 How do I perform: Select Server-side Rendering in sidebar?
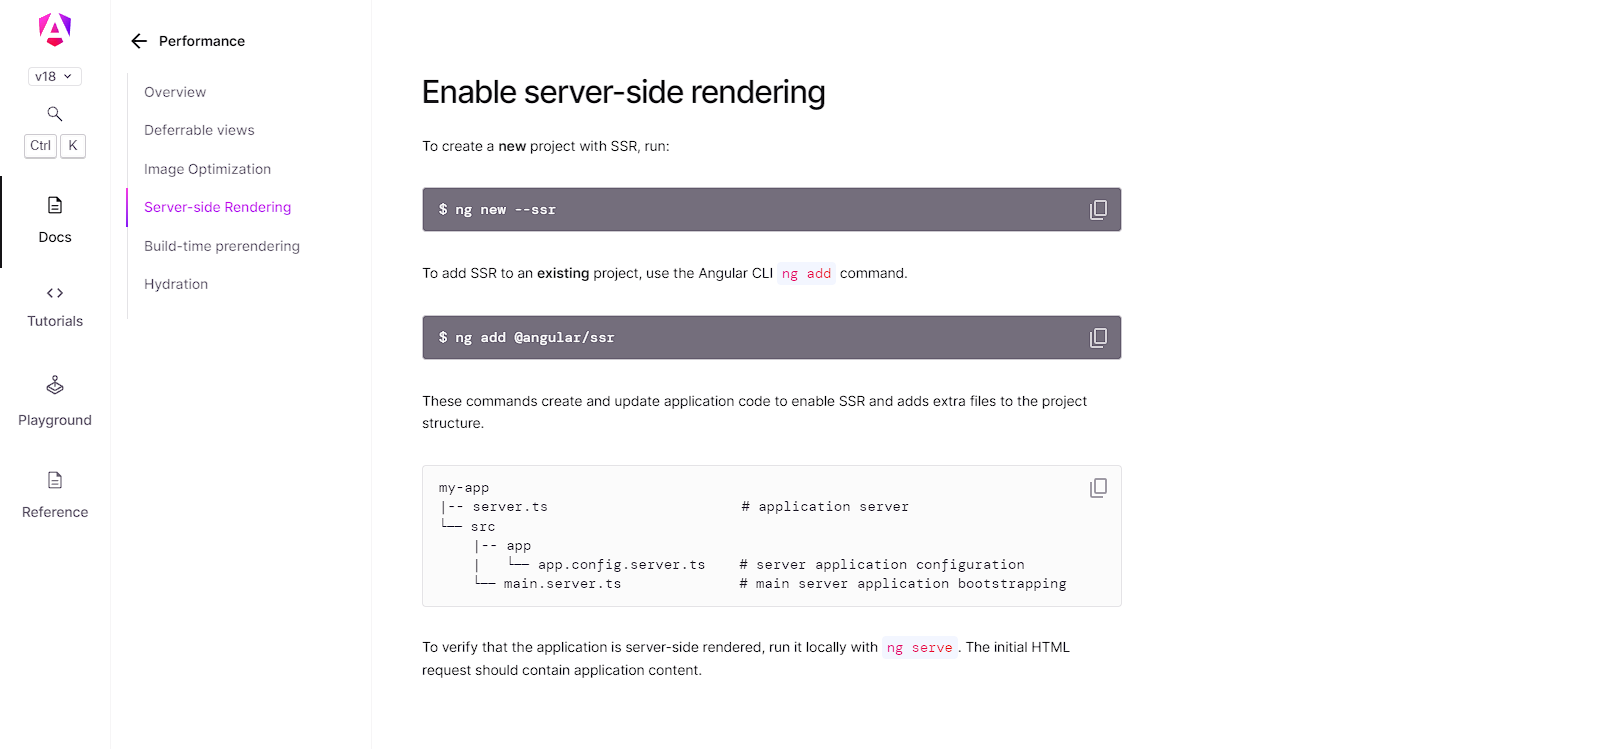click(x=217, y=207)
